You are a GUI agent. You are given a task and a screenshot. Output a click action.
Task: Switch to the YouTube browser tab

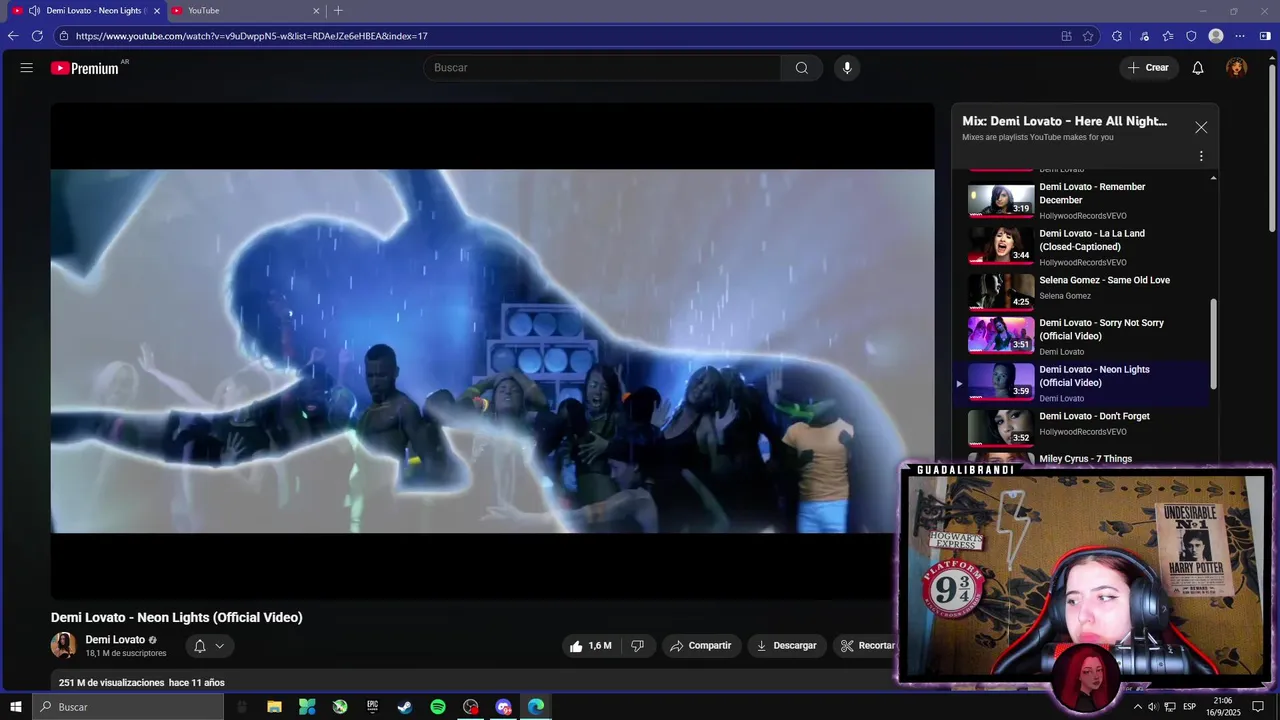coord(245,11)
